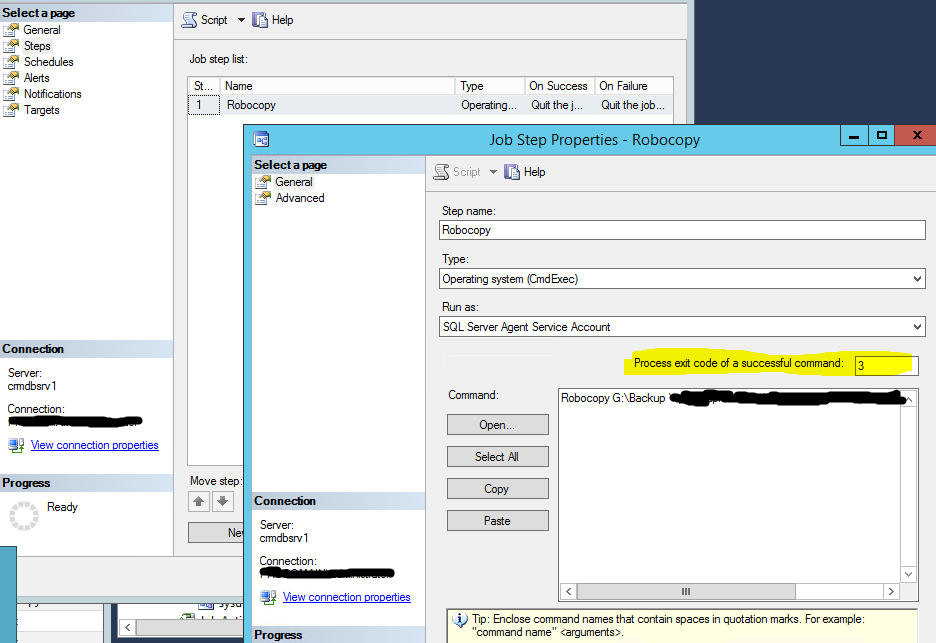Open the Notifications page

pos(52,94)
